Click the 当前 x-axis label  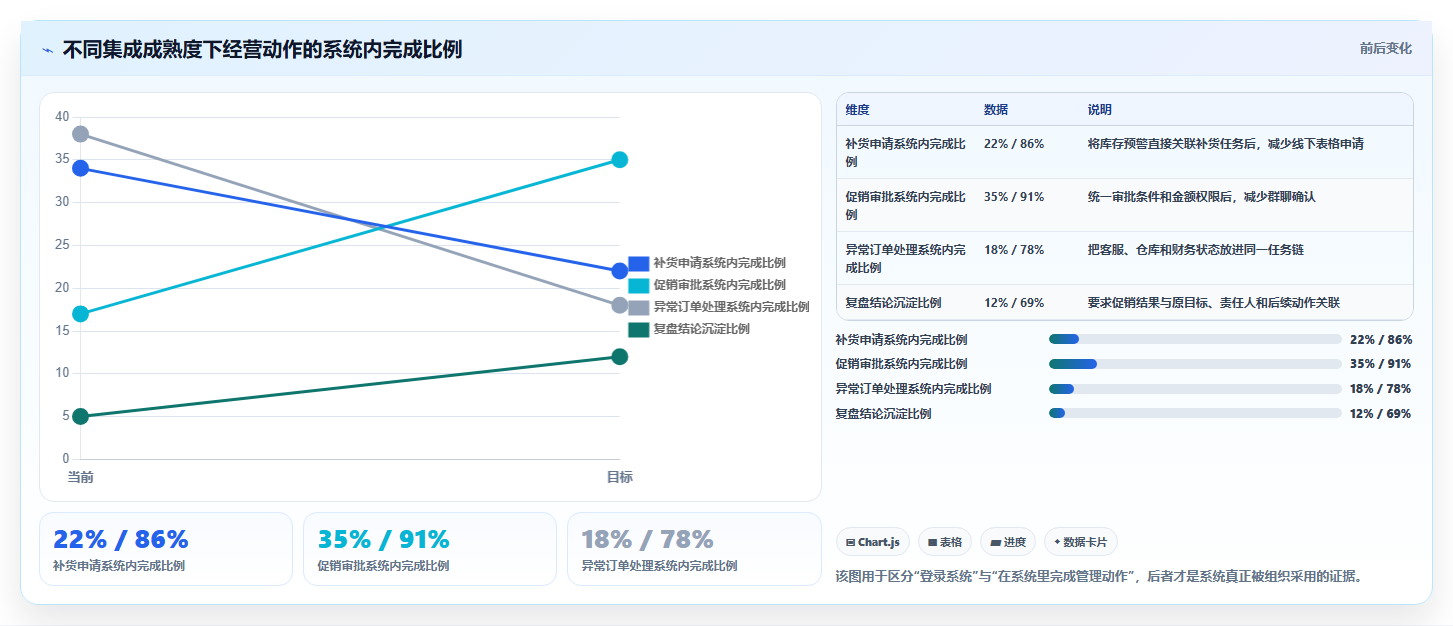point(81,477)
